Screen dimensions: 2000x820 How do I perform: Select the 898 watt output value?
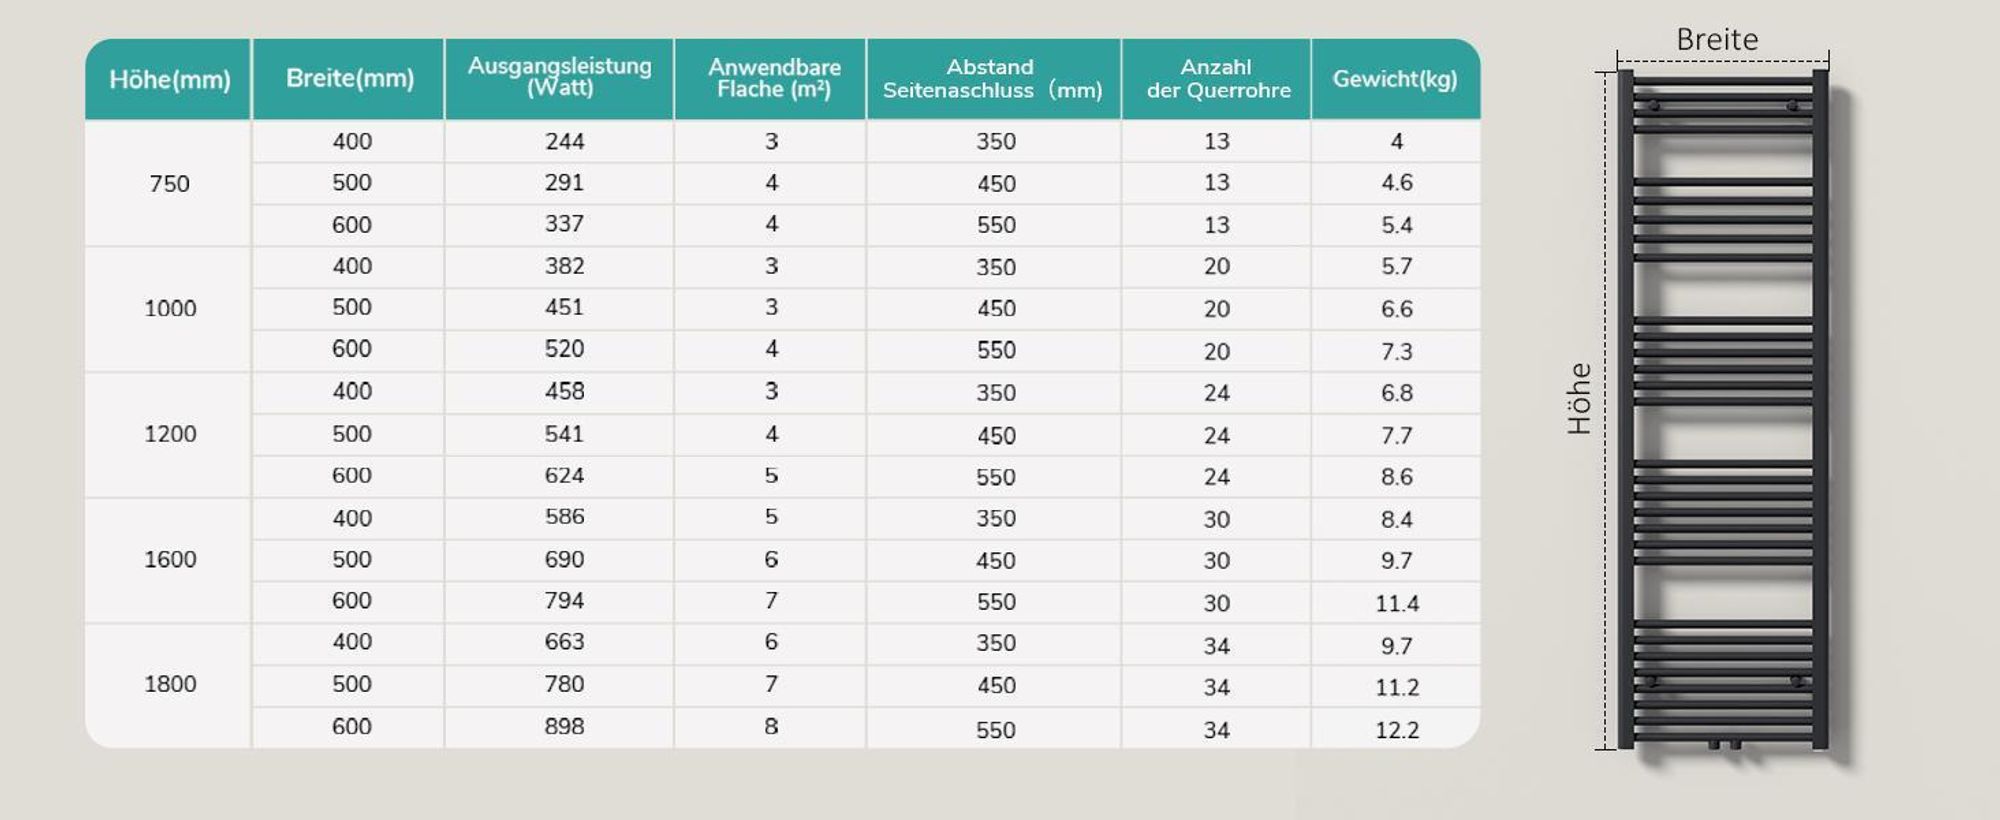565,727
